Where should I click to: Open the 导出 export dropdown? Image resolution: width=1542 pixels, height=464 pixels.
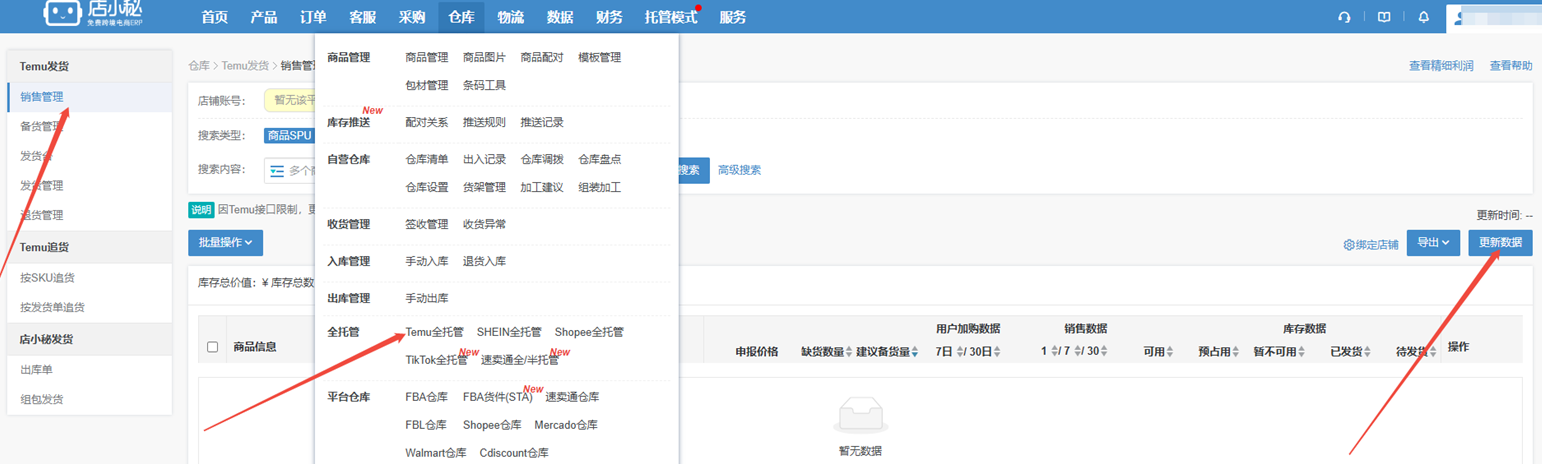pos(1433,243)
